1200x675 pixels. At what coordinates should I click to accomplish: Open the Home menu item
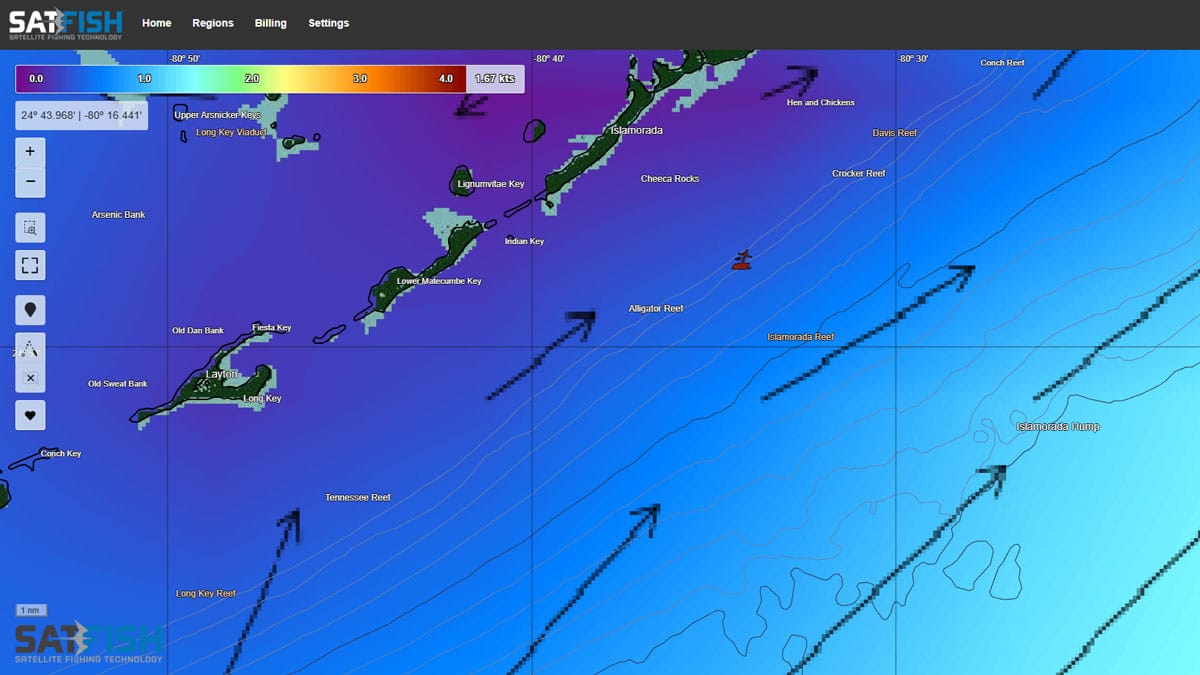tap(157, 23)
